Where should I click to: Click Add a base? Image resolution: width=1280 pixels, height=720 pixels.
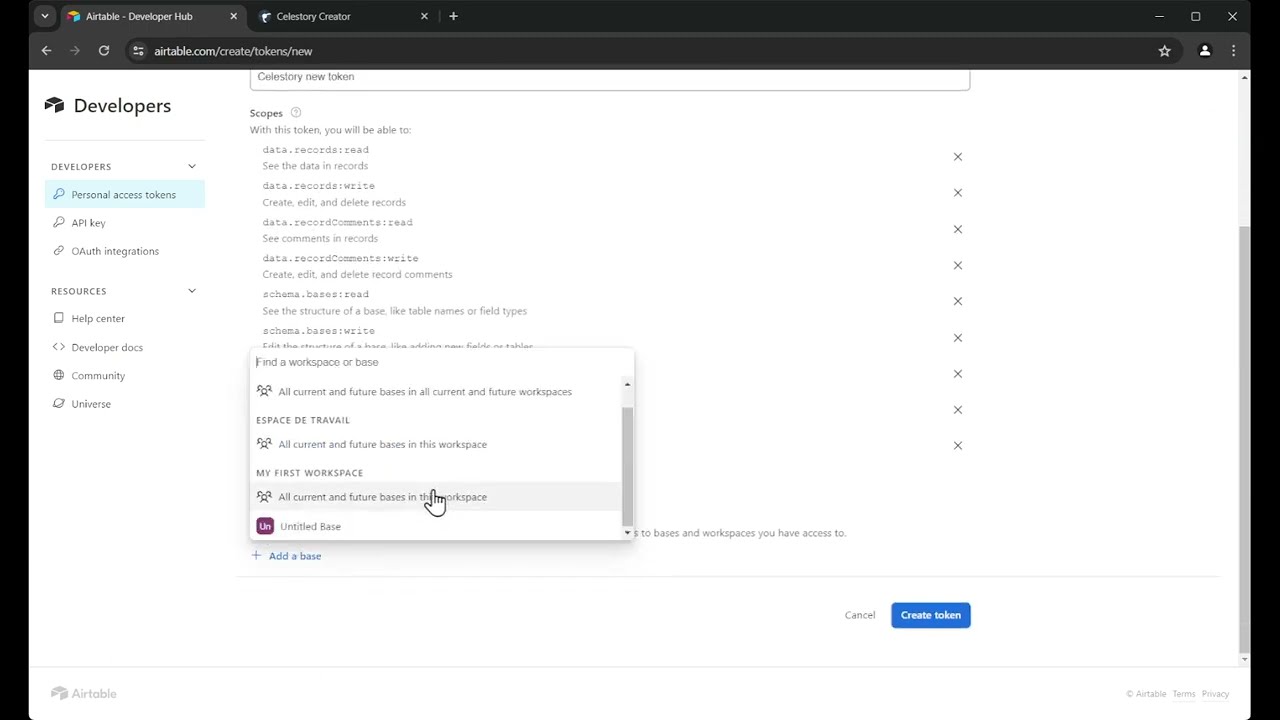click(286, 556)
